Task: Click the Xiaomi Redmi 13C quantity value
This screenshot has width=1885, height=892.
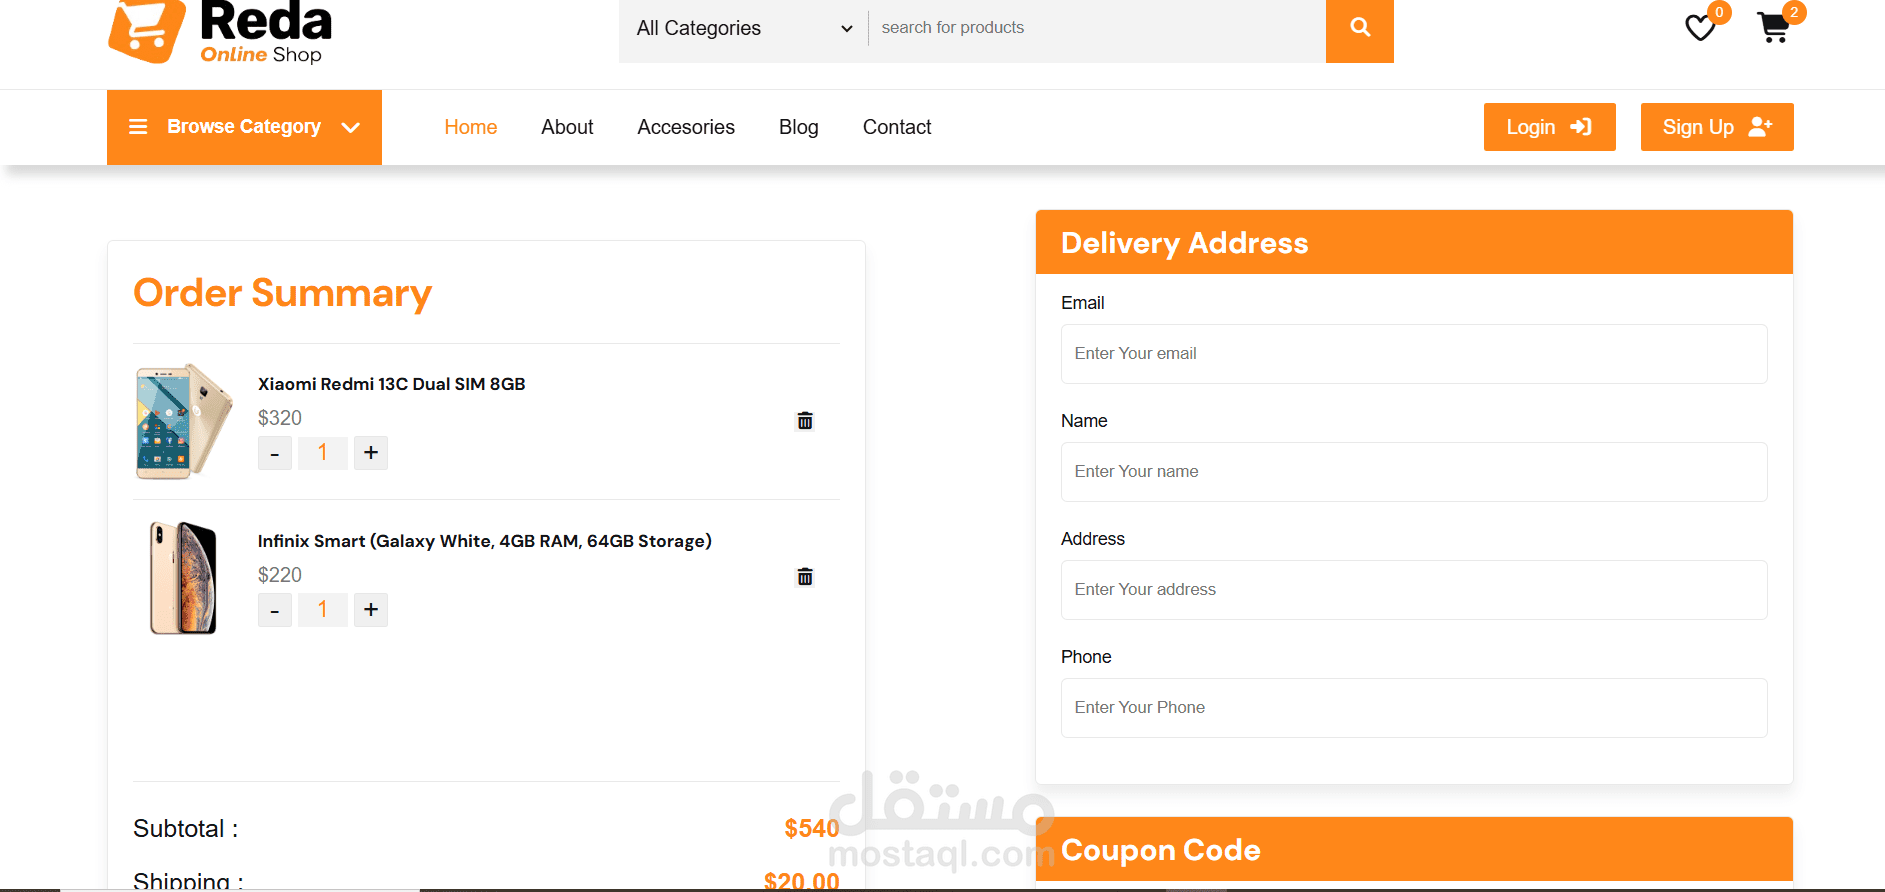Action: (323, 453)
